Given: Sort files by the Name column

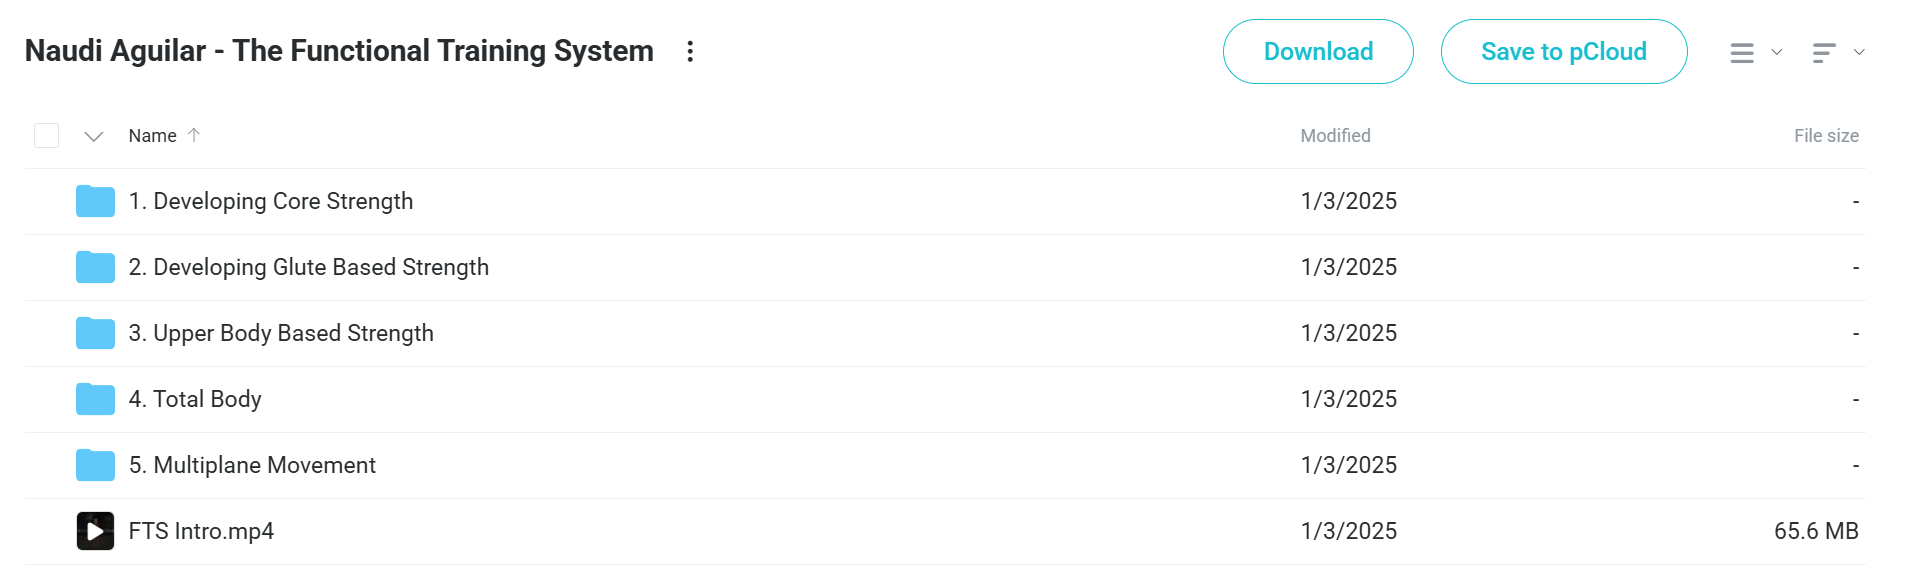Looking at the screenshot, I should pos(152,136).
